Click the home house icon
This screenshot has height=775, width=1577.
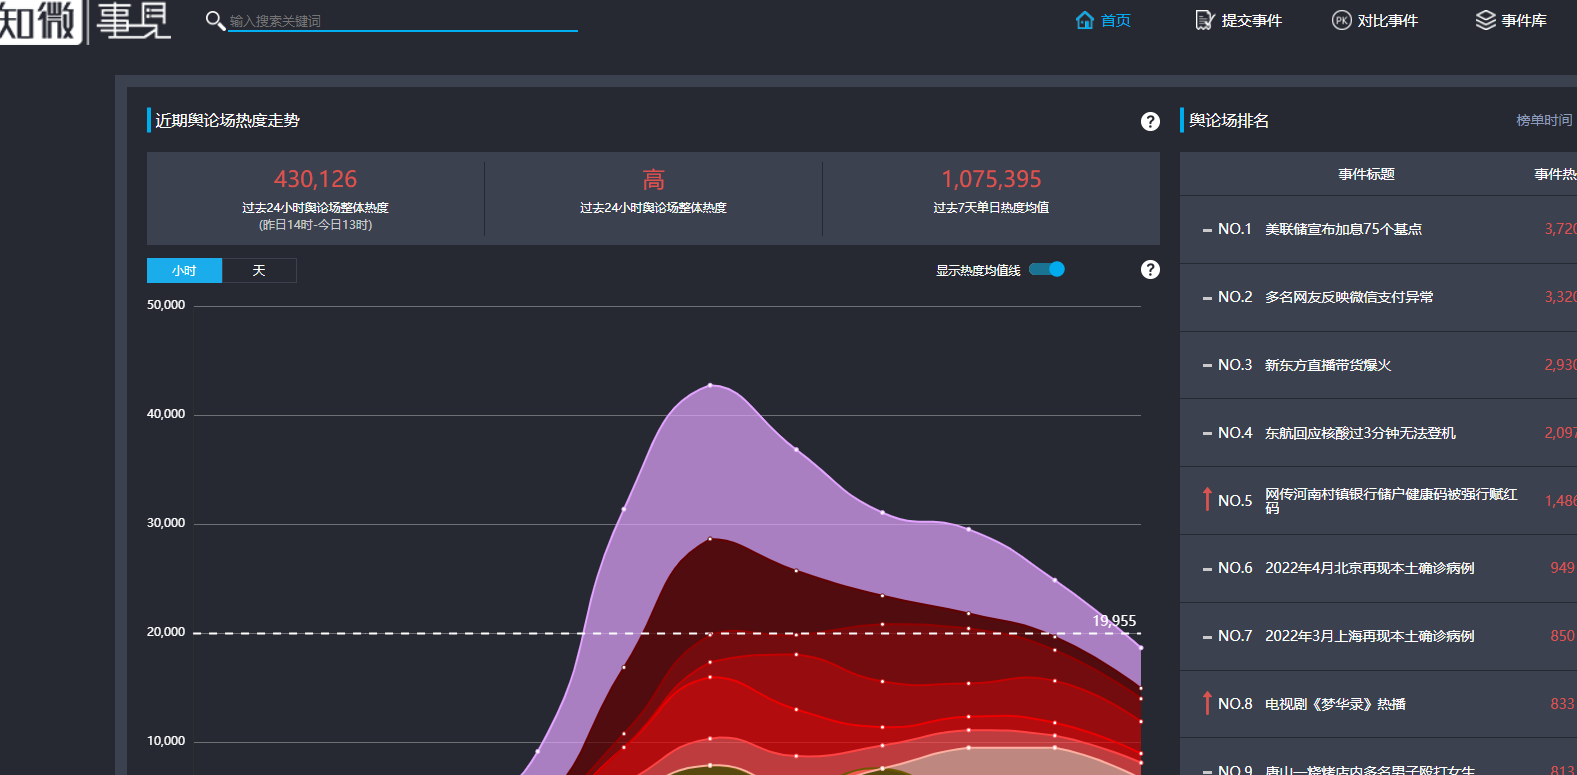pos(1085,20)
